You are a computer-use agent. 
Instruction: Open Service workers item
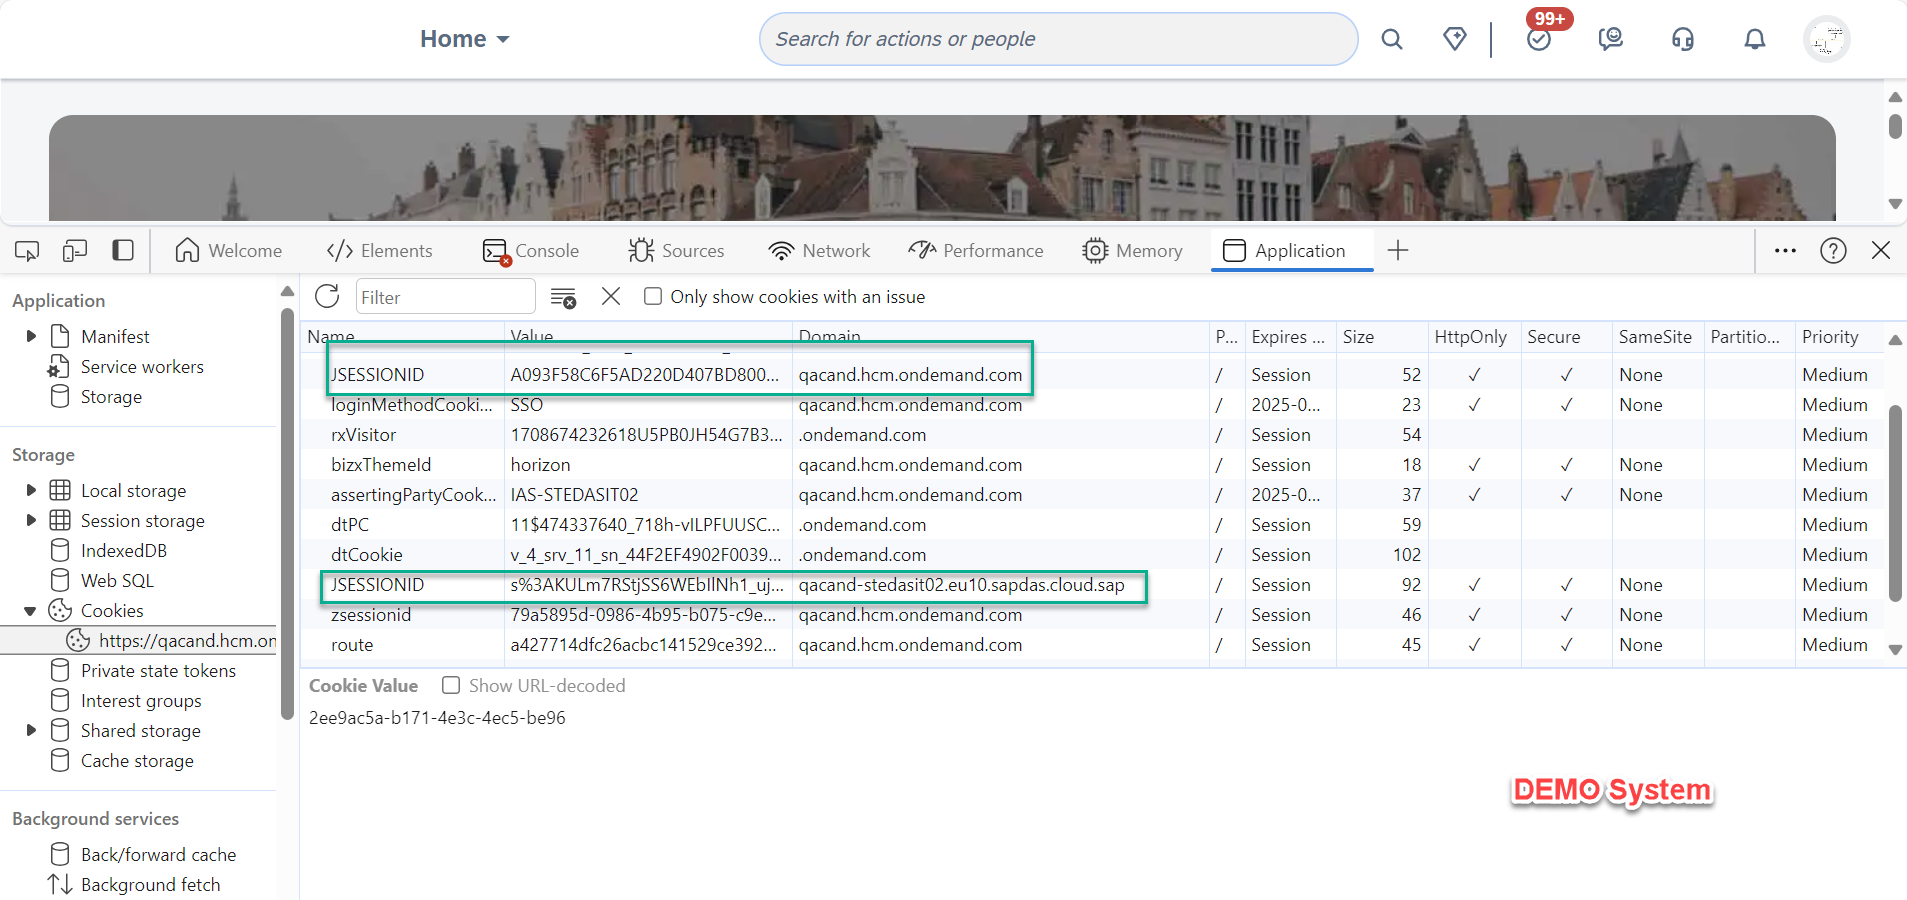point(142,366)
